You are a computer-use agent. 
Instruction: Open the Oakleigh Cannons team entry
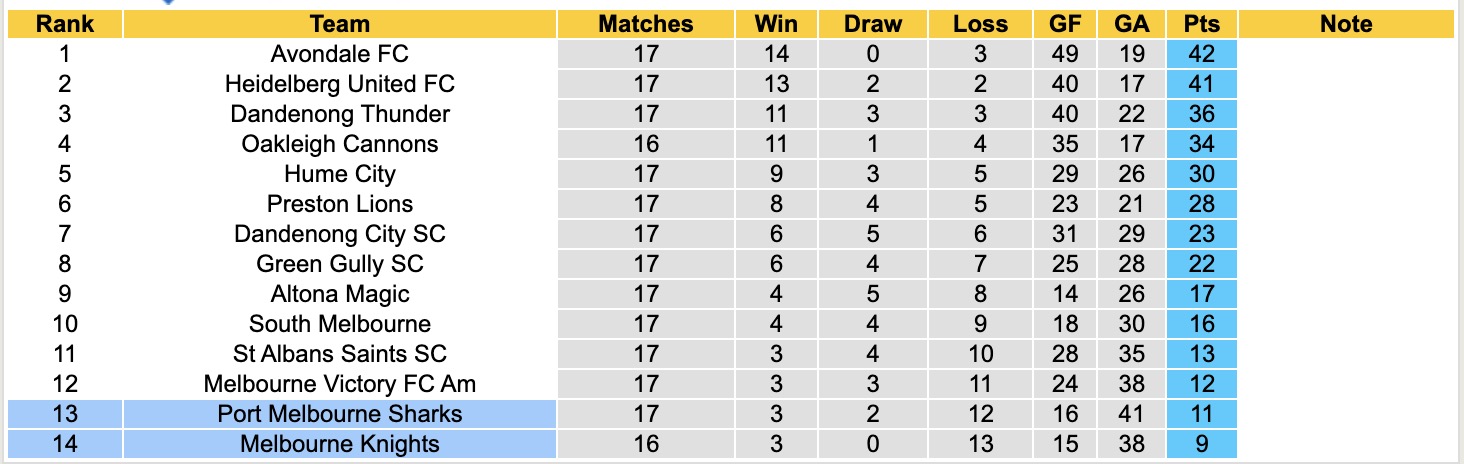(x=339, y=144)
